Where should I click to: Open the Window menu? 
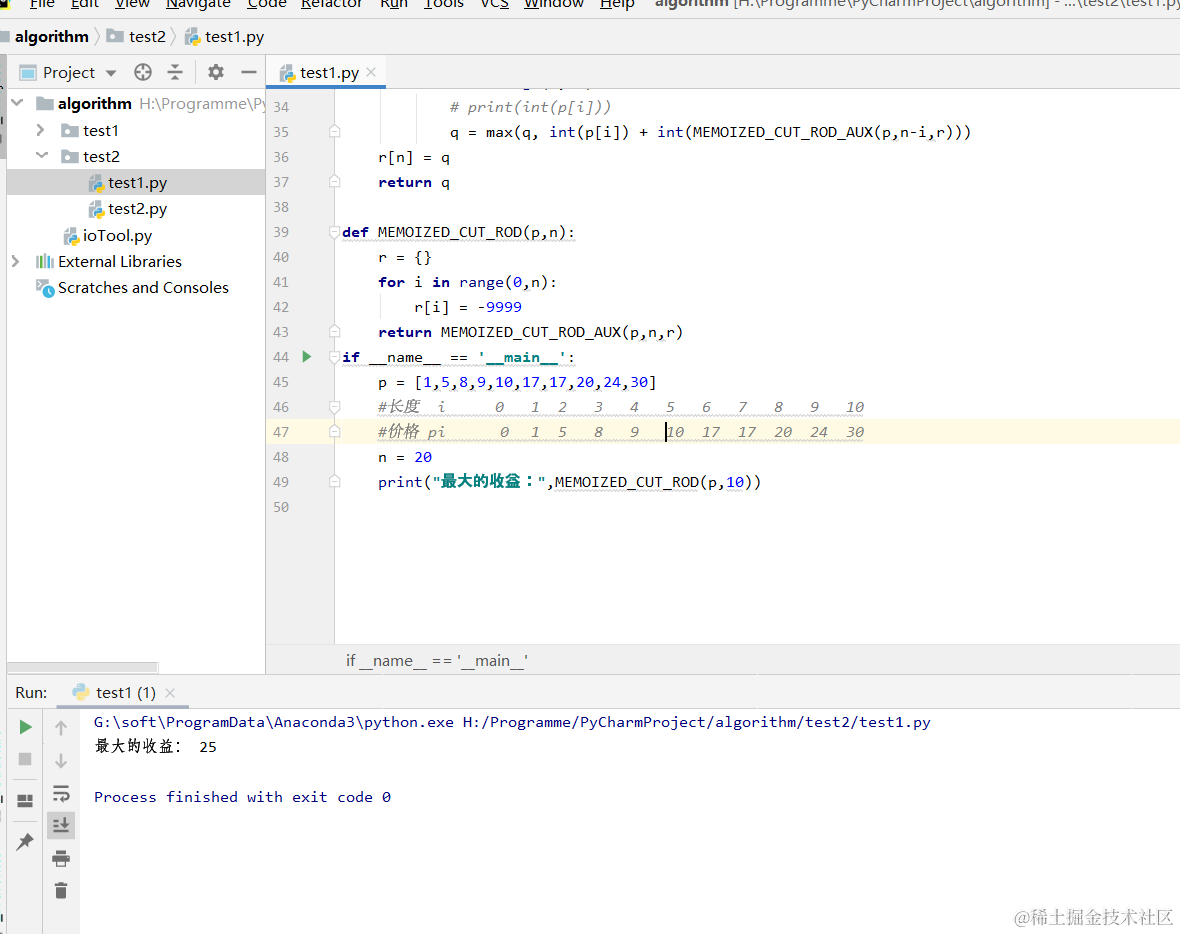(x=554, y=4)
